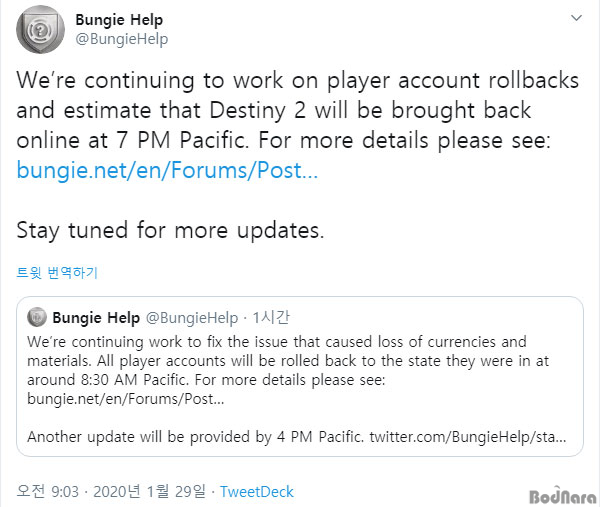Click the "Stay tuned for more updates" line

(x=171, y=229)
